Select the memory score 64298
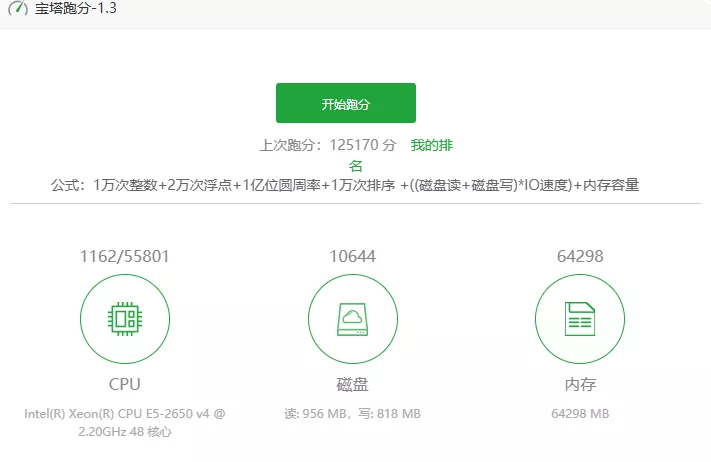The width and height of the screenshot is (711, 462). tap(580, 256)
